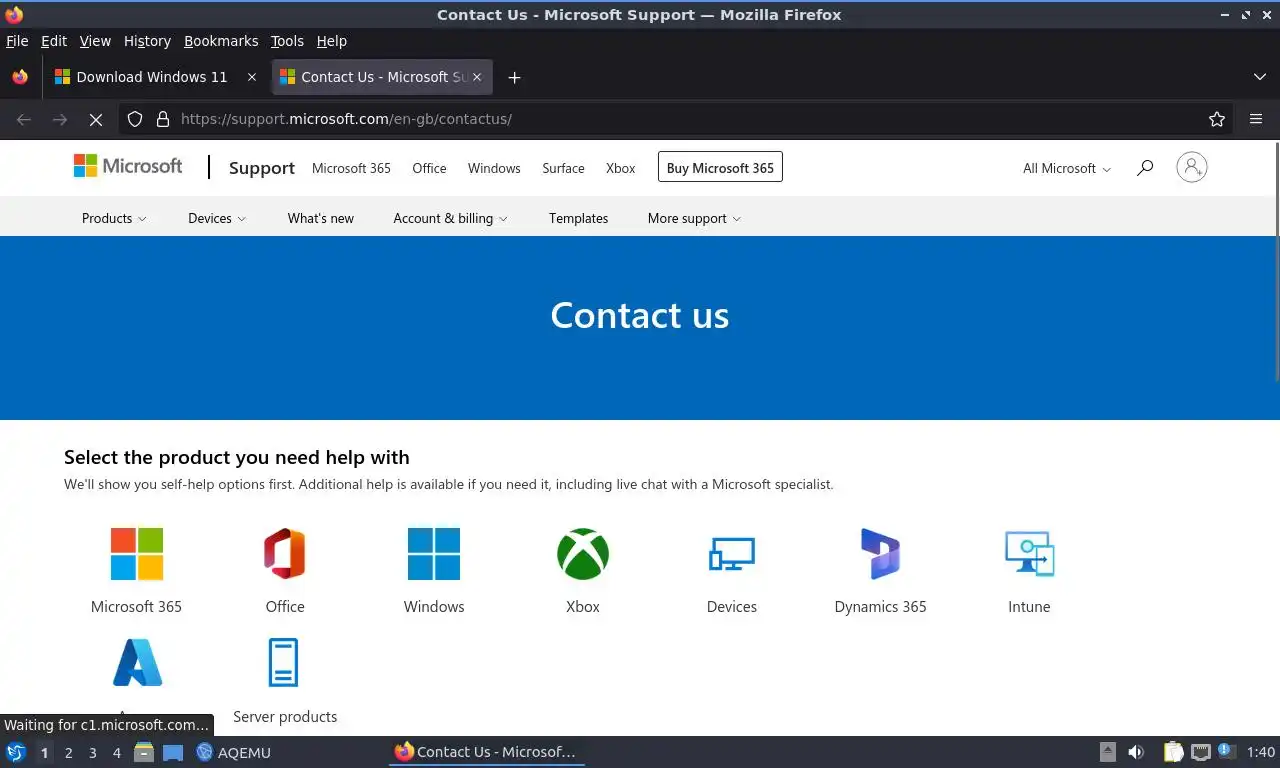1280x768 pixels.
Task: Select the Office product icon
Action: pyautogui.click(x=284, y=554)
